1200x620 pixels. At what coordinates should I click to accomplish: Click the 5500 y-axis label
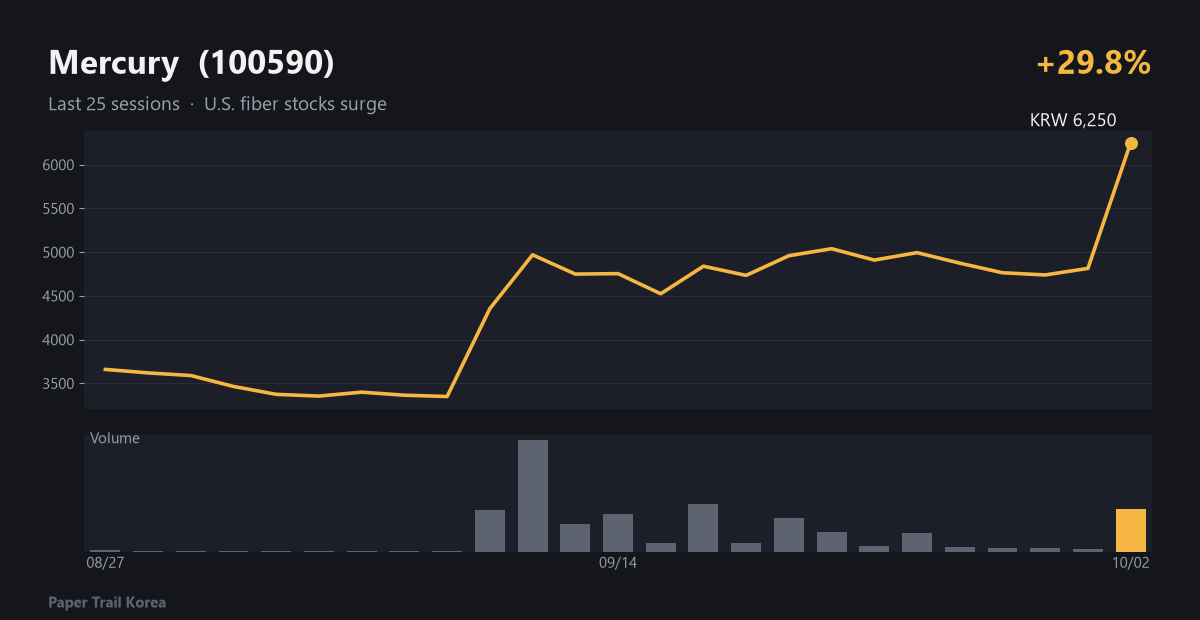[x=59, y=209]
